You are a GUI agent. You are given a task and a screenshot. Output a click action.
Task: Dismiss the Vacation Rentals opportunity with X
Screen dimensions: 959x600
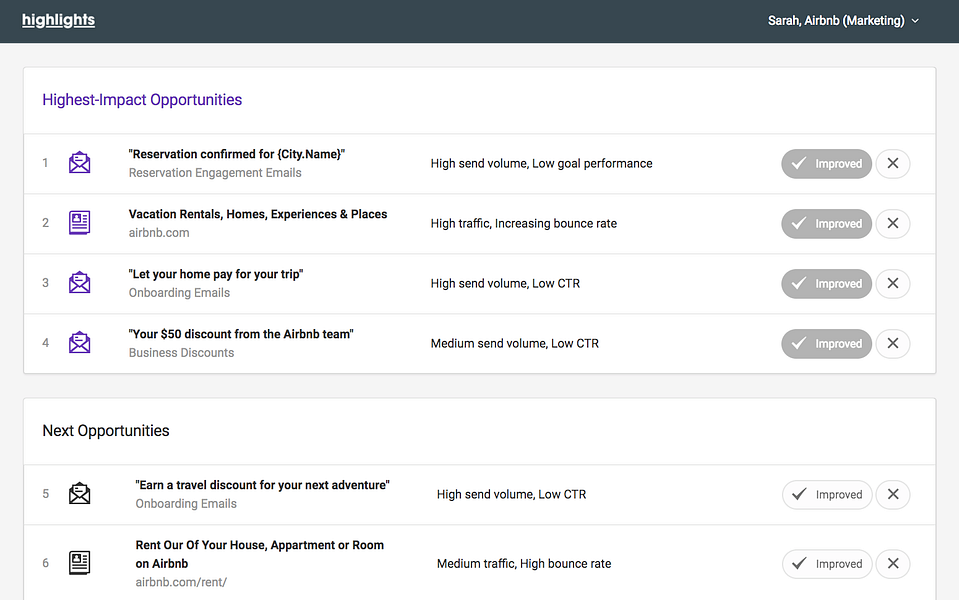coord(893,223)
